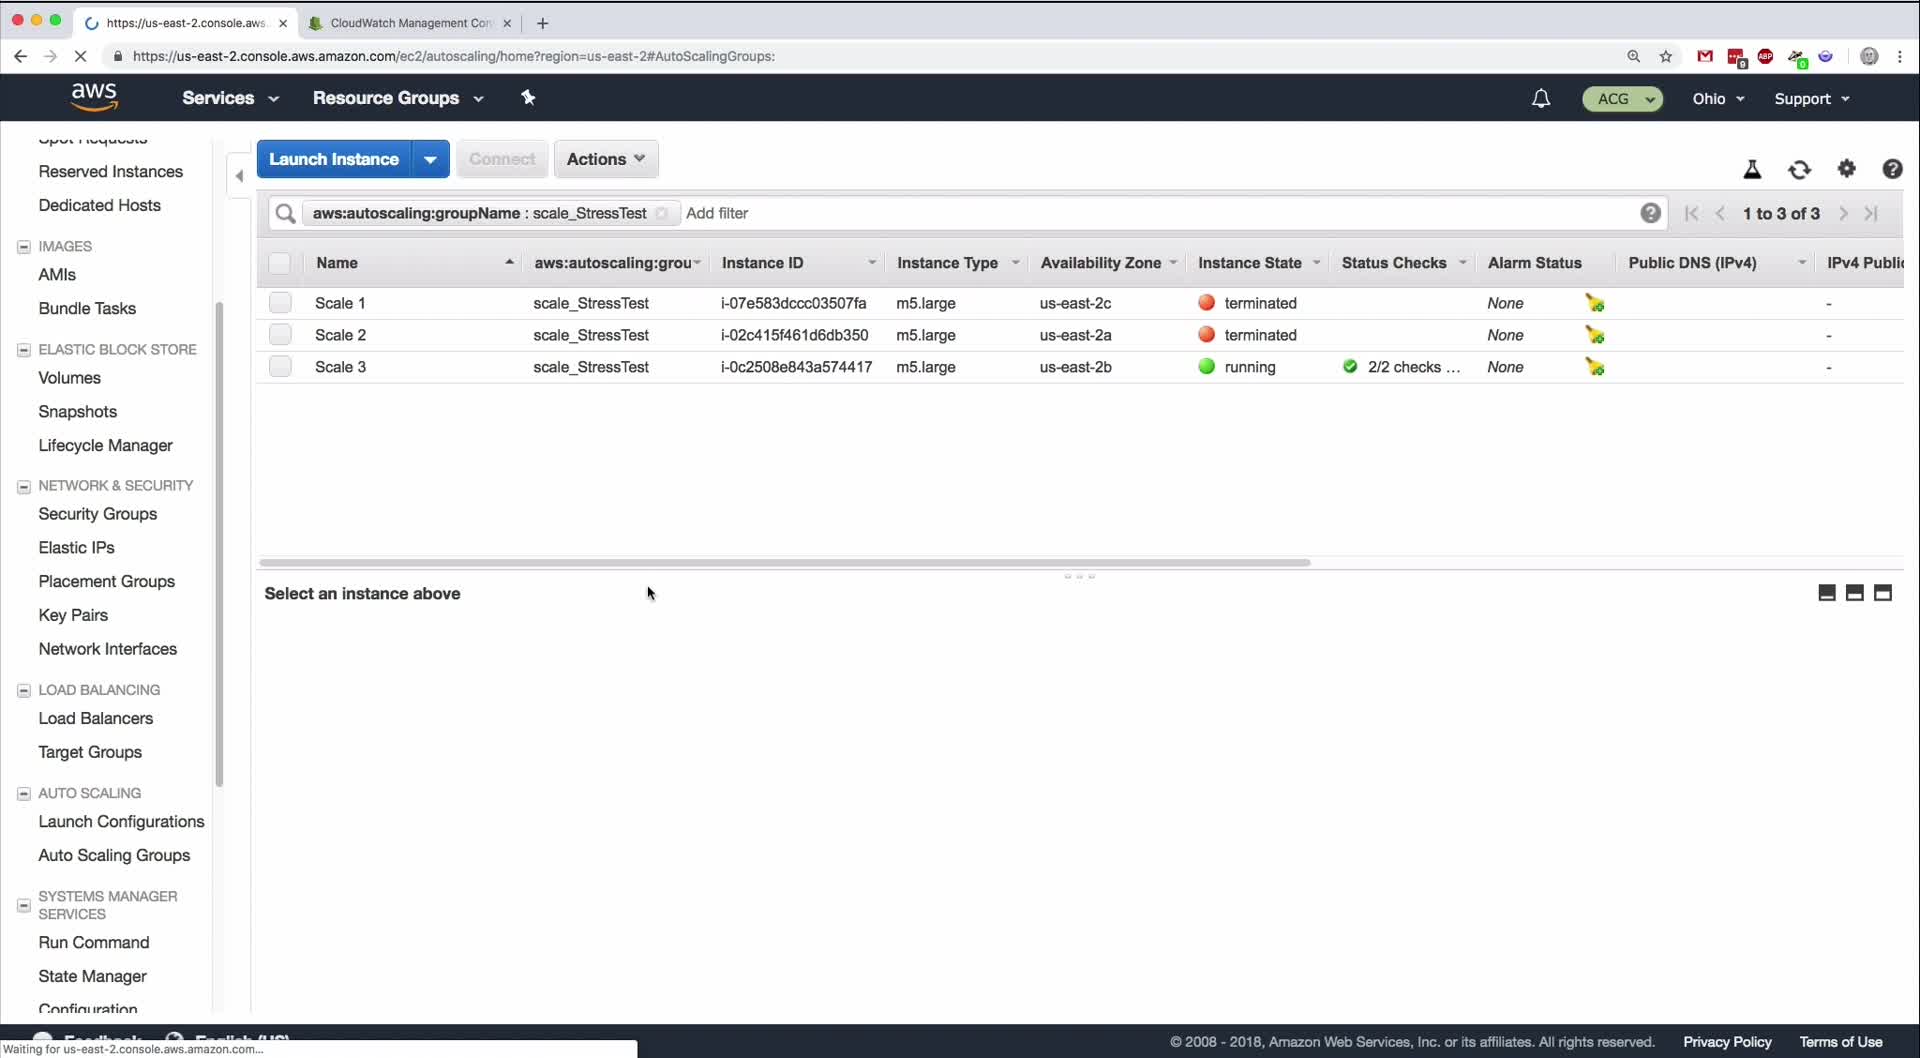
Task: Sort the table by Name column
Action: [415, 263]
